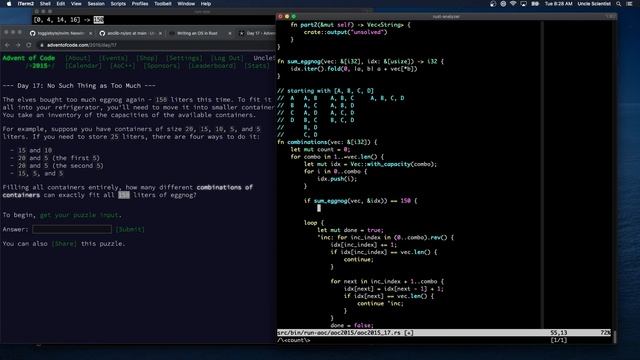Image resolution: width=640 pixels, height=360 pixels.
Task: Open the Help menu
Action: click(206, 4)
